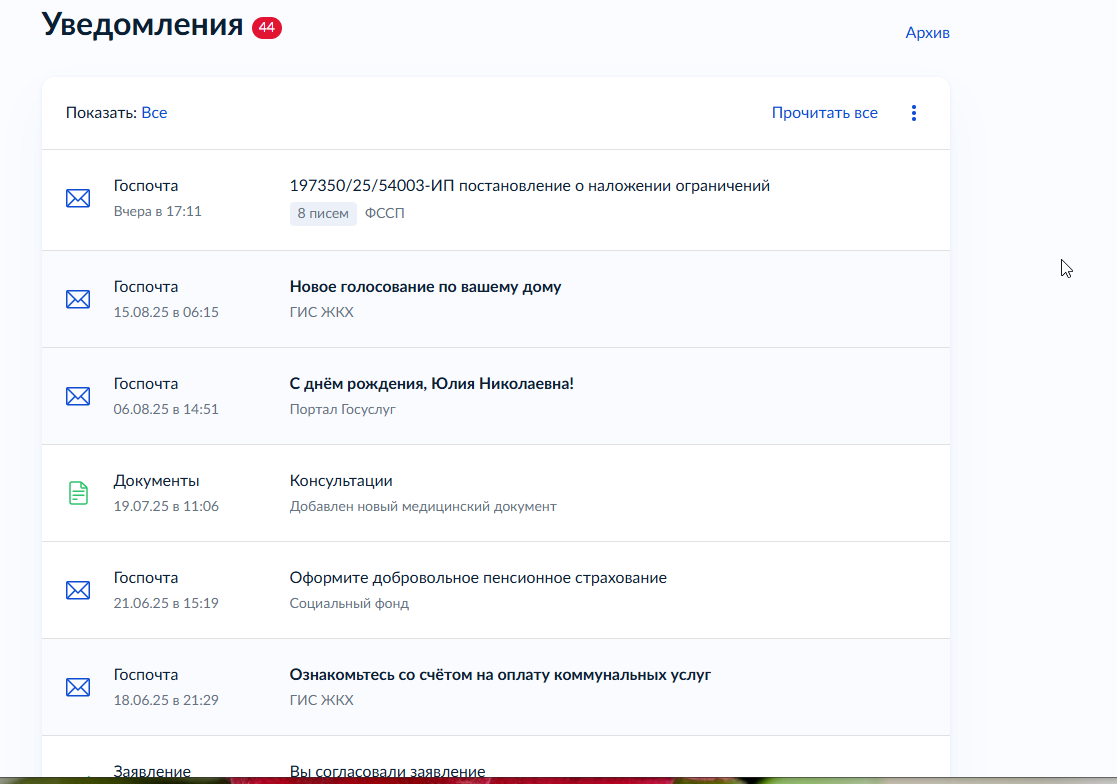
Task: Click the Документы category label
Action: [x=156, y=481]
